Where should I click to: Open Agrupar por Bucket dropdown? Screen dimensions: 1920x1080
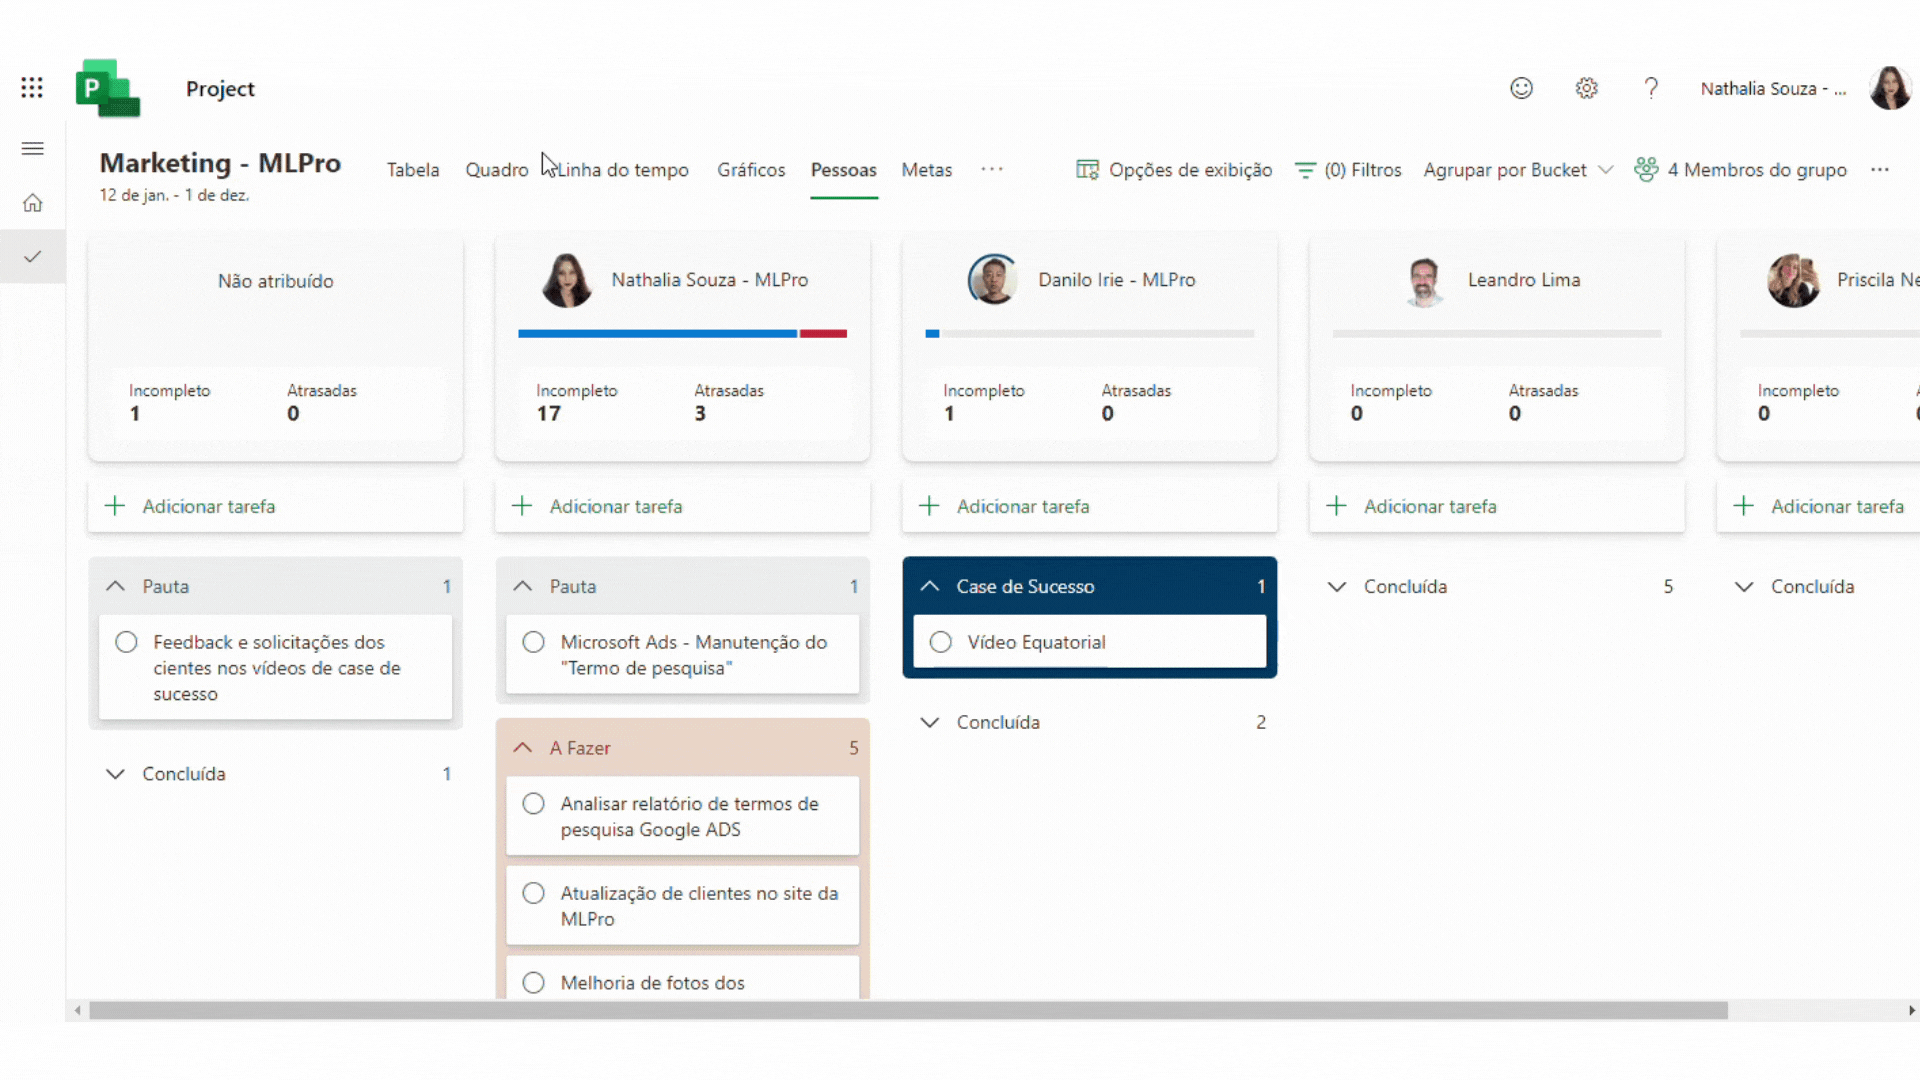[x=1517, y=170]
